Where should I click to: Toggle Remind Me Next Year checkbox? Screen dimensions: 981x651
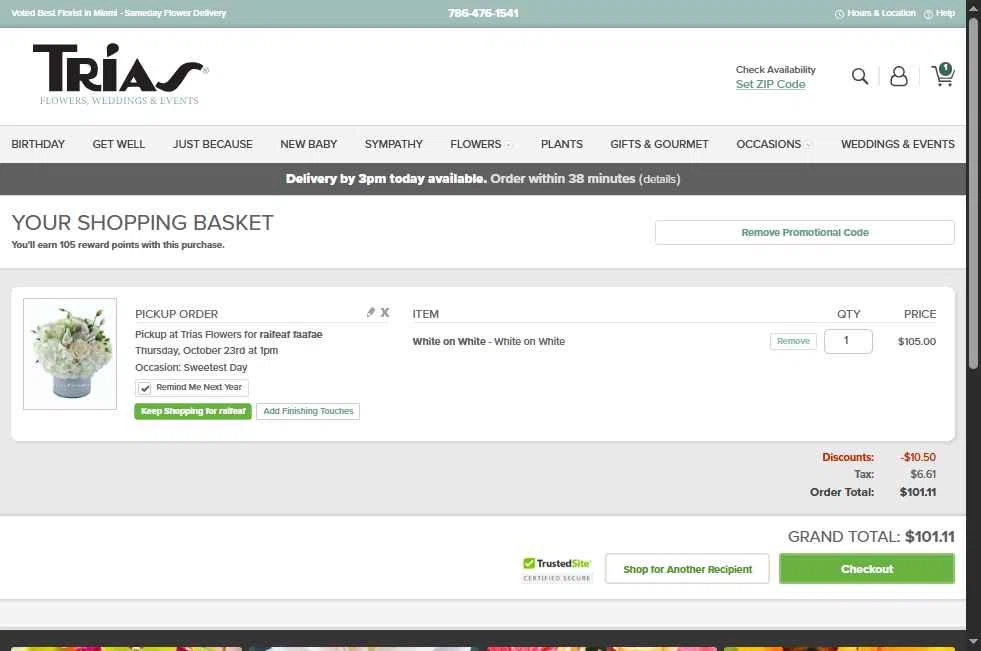pyautogui.click(x=145, y=388)
